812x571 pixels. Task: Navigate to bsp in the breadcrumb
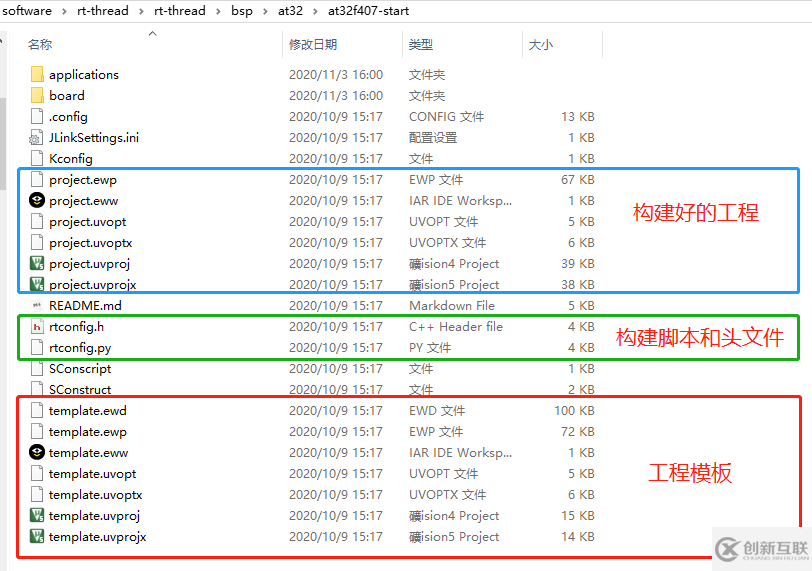pos(242,11)
